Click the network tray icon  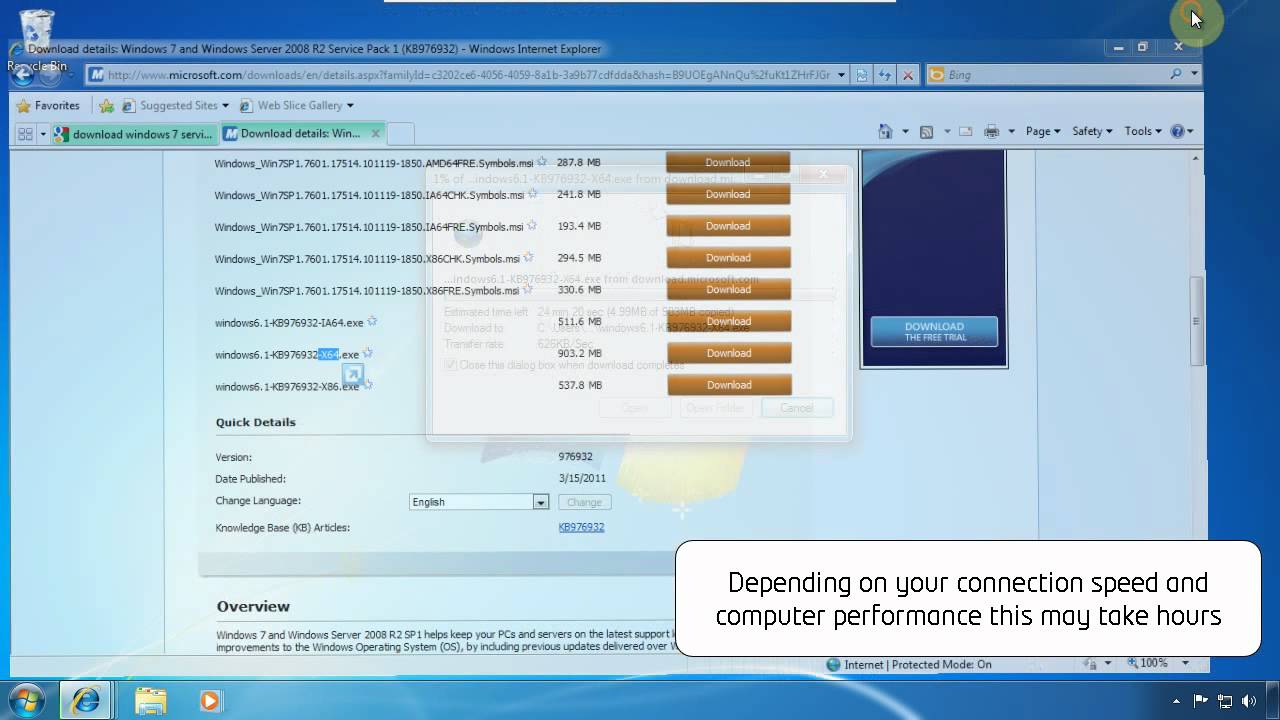(1225, 701)
